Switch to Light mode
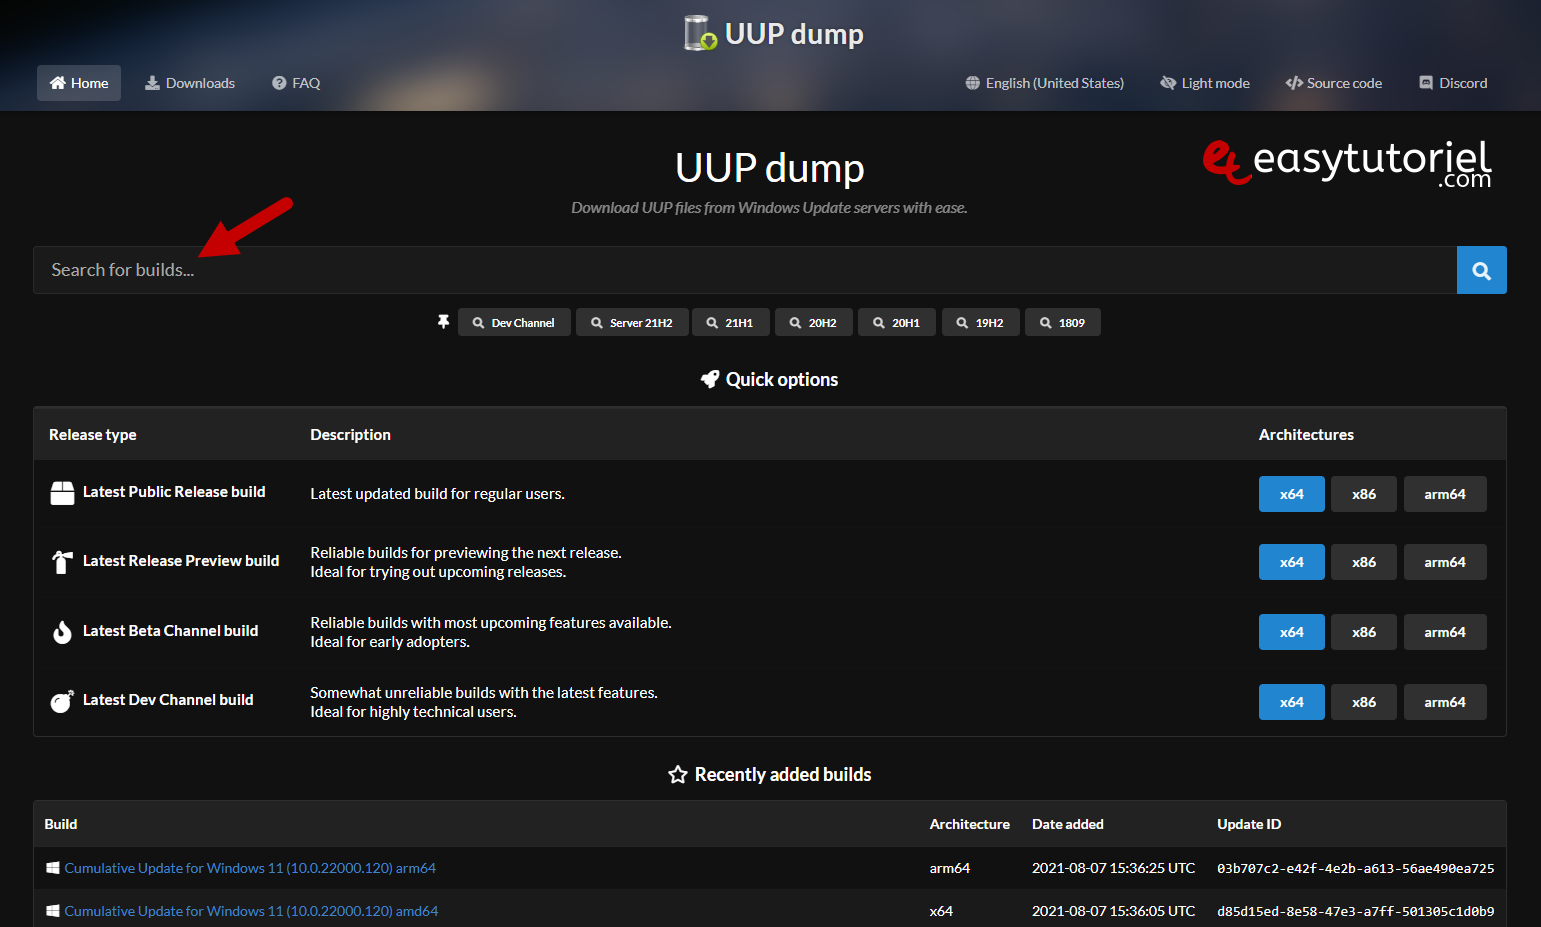 click(x=1205, y=83)
